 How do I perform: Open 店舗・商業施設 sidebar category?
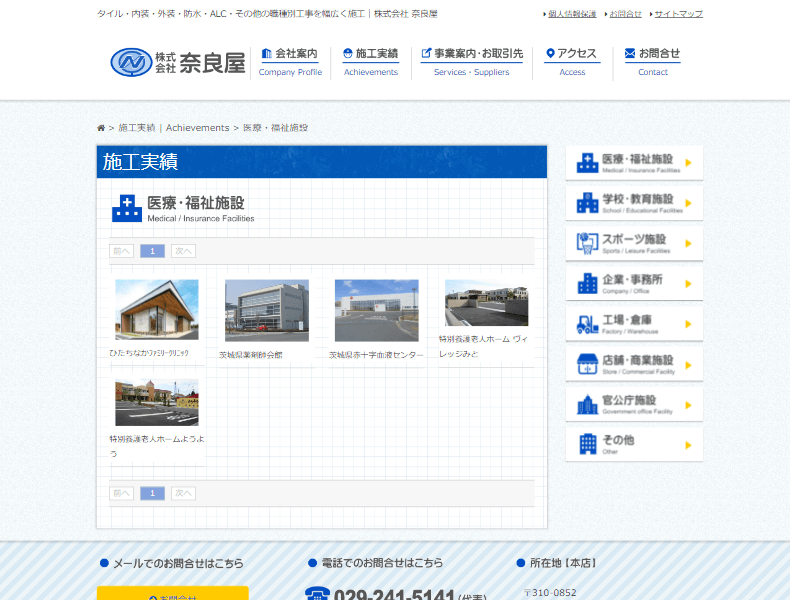coord(634,364)
